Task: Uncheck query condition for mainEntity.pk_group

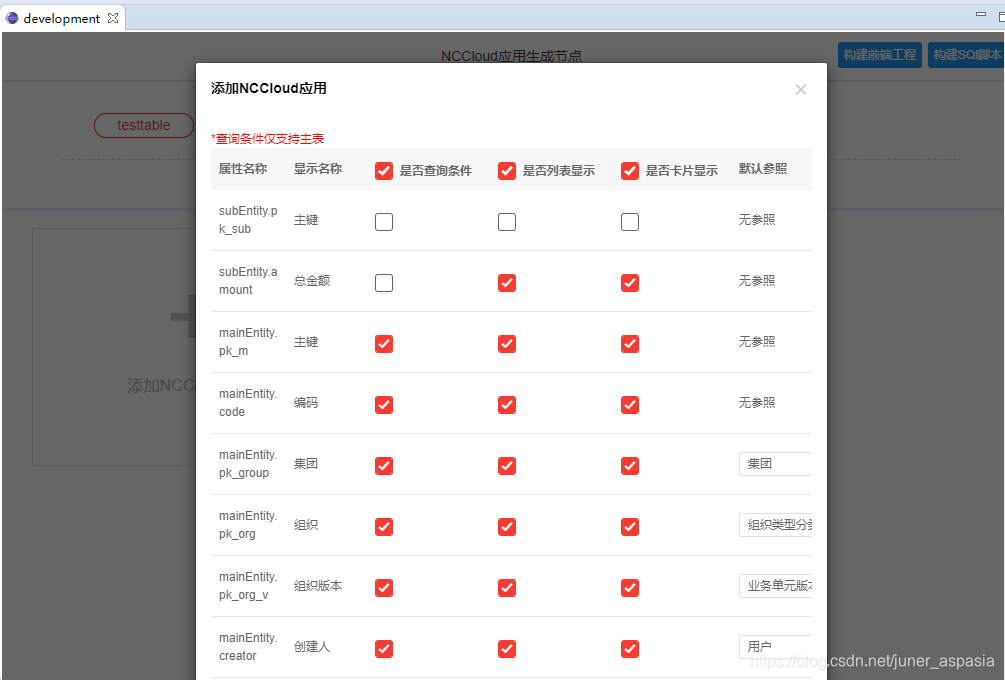Action: [384, 466]
